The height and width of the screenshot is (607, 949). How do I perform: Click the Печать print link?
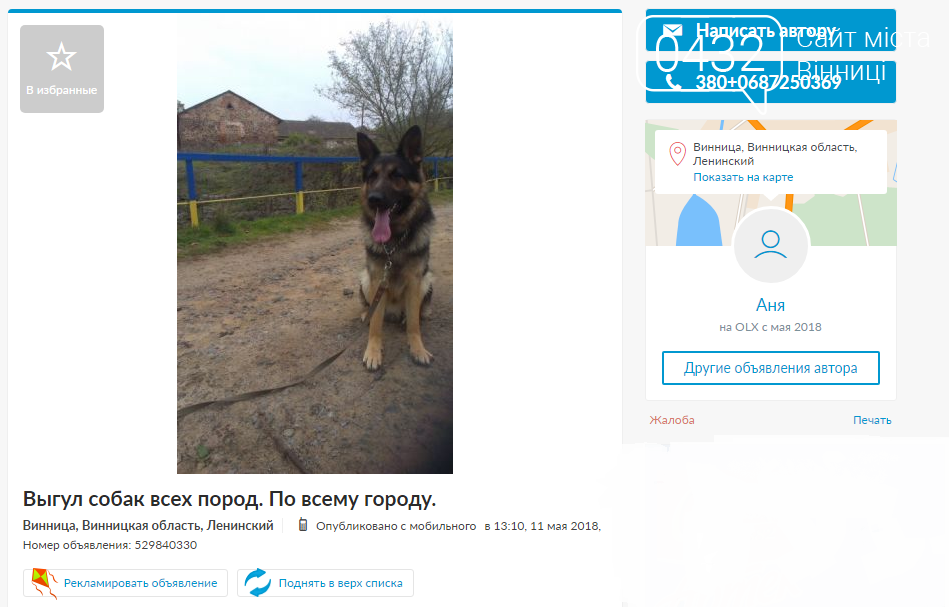click(x=872, y=420)
